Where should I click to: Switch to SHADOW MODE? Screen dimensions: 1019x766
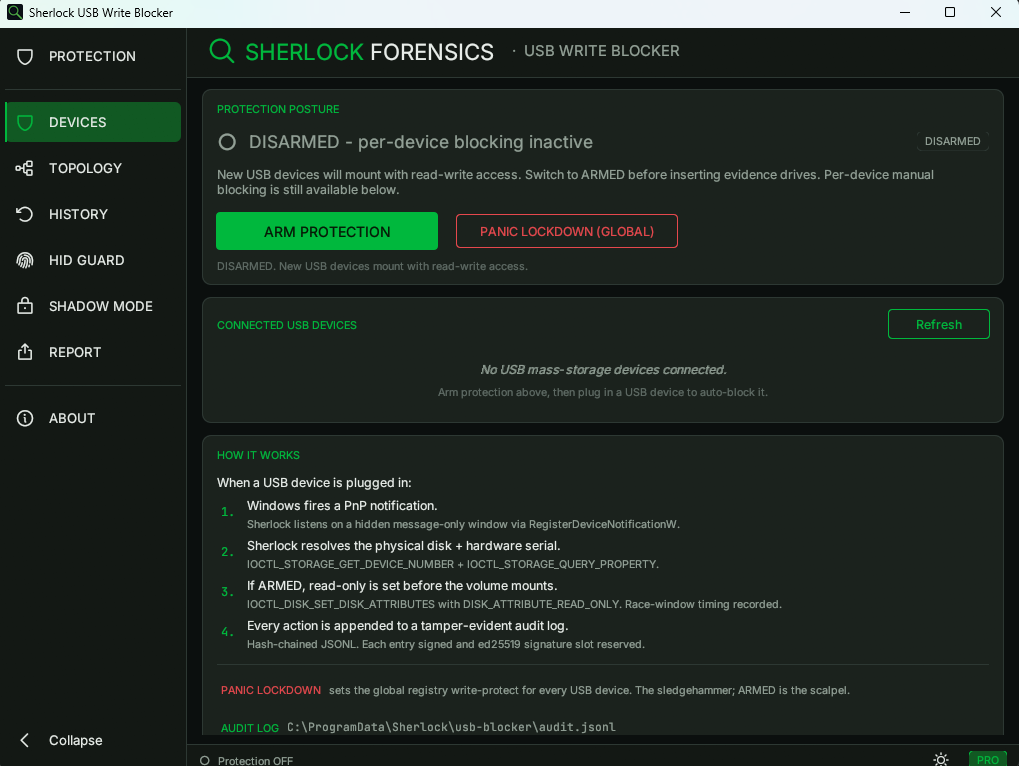[x=93, y=306]
